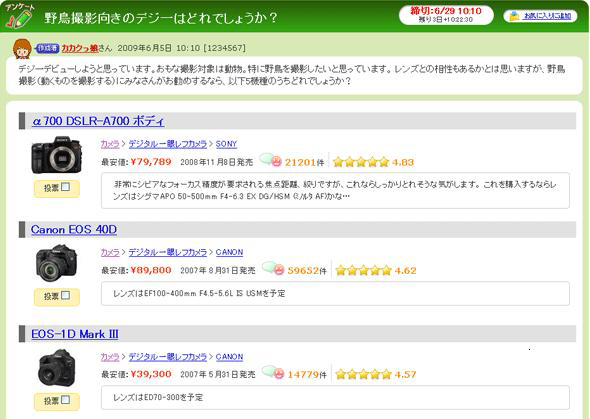590x419 pixels.
Task: Click CANON breadcrumb under Canon EOS 40D
Action: 229,252
